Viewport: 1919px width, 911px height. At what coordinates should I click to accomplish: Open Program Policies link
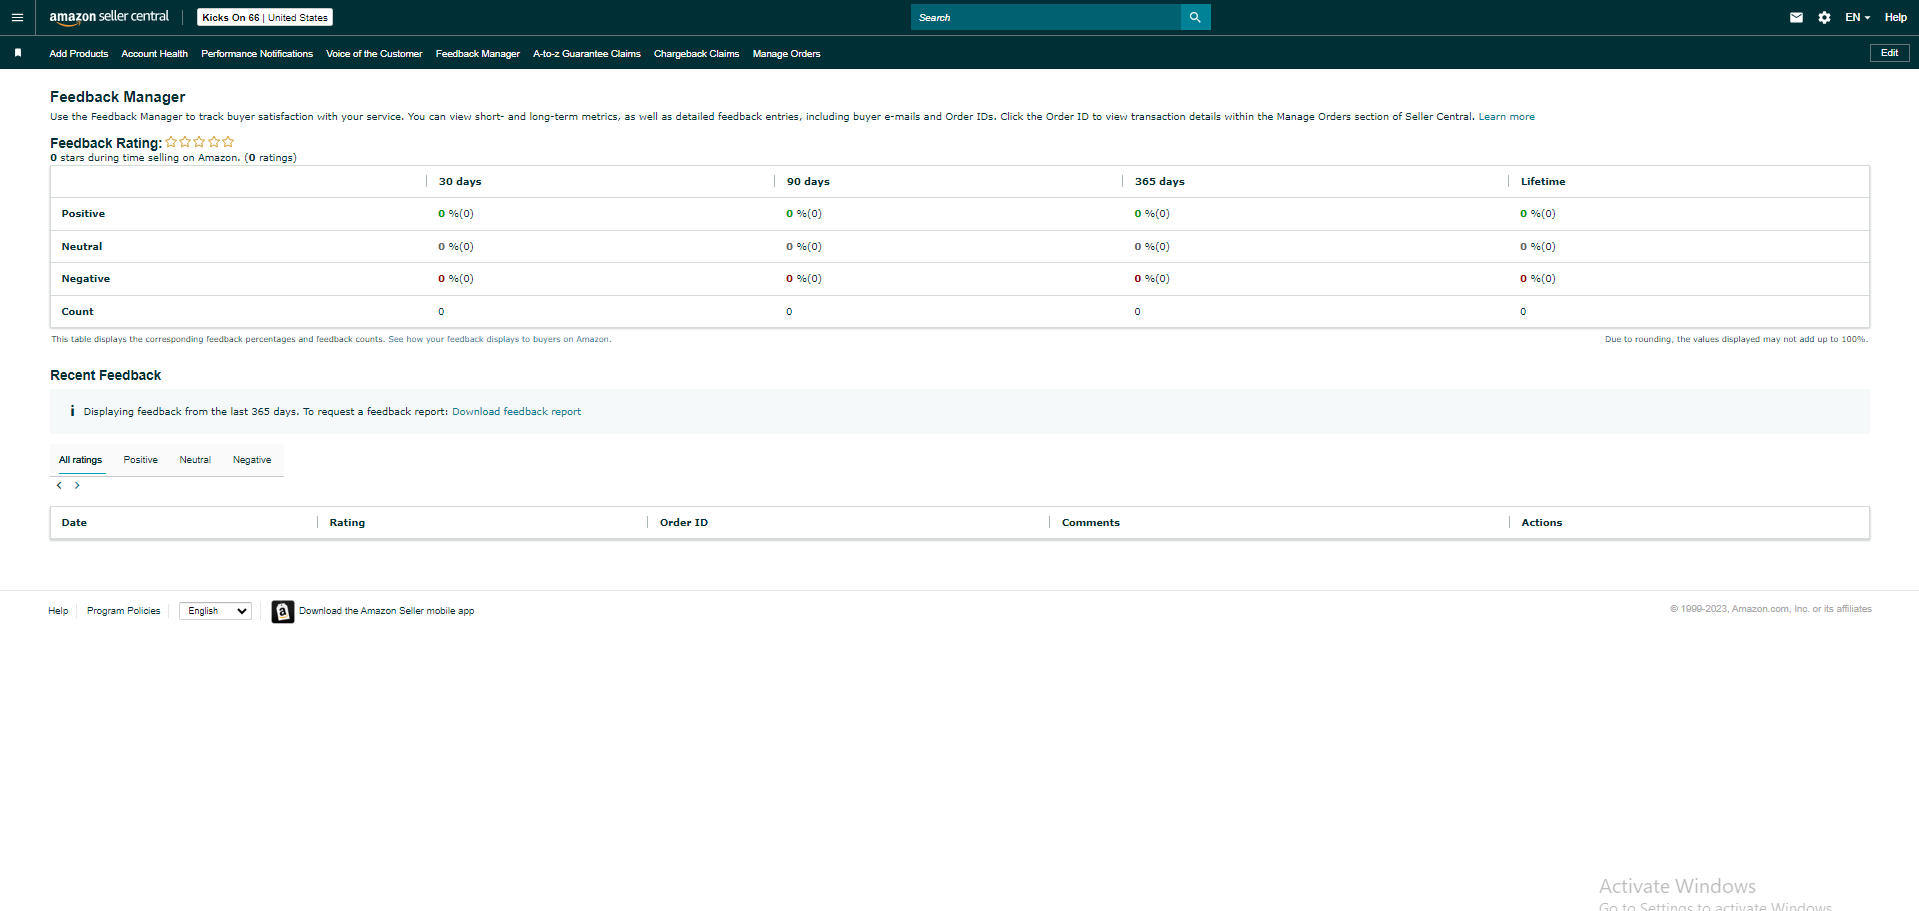[x=123, y=611]
